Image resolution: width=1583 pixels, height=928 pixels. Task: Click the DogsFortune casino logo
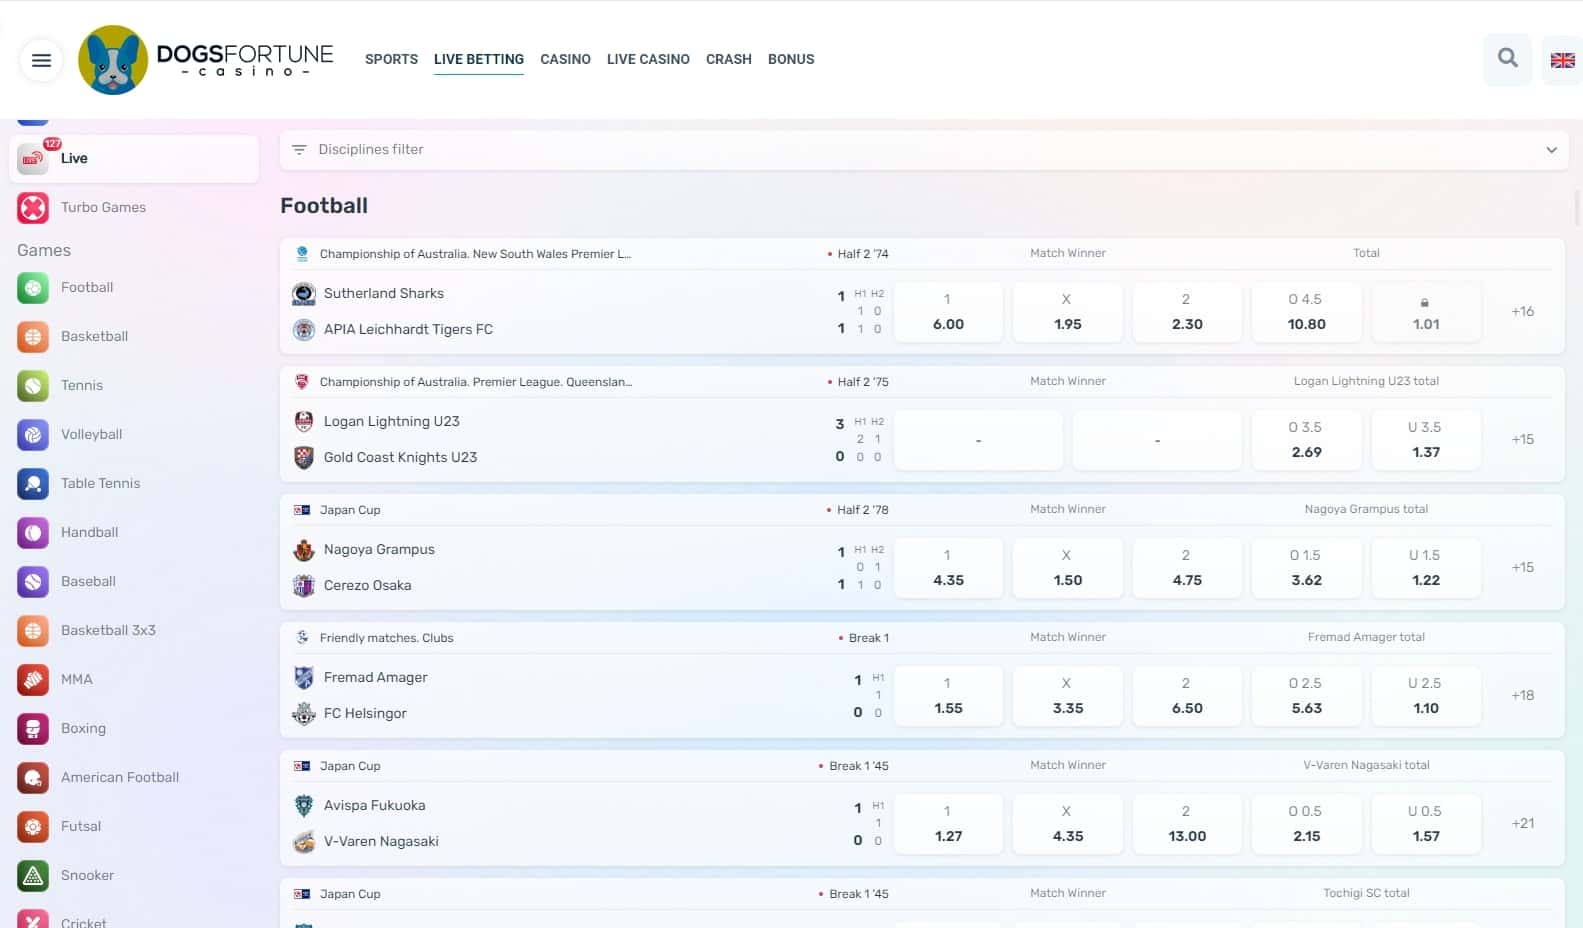pos(207,59)
